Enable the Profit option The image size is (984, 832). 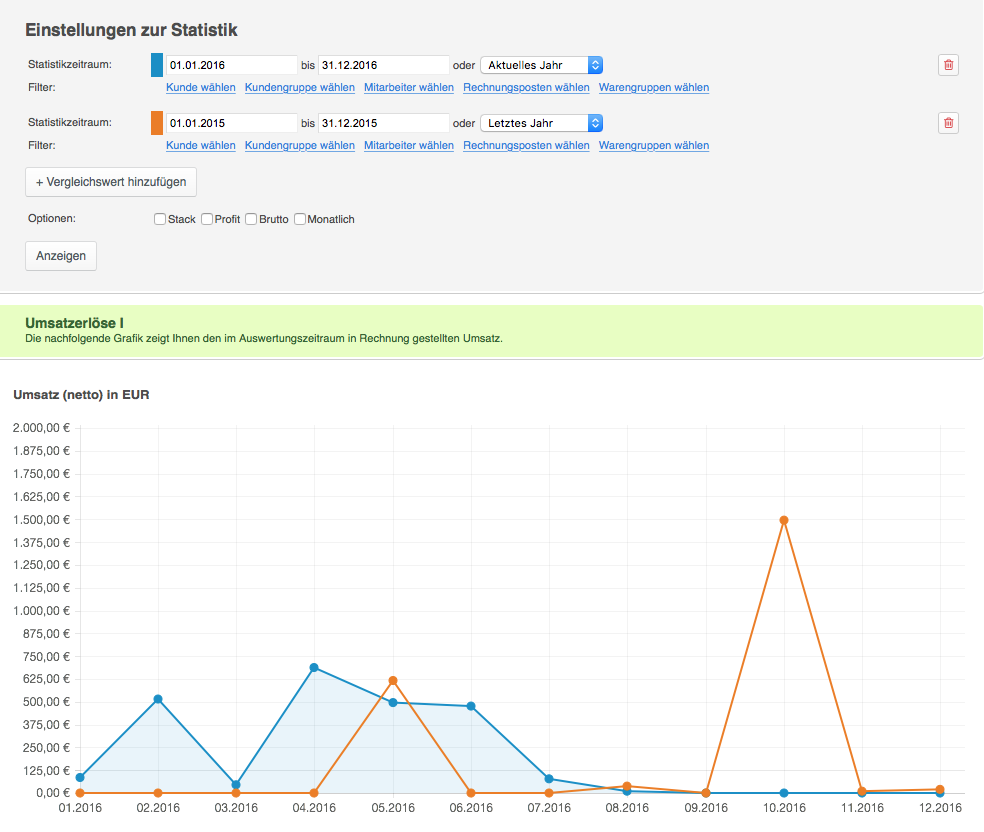[207, 219]
